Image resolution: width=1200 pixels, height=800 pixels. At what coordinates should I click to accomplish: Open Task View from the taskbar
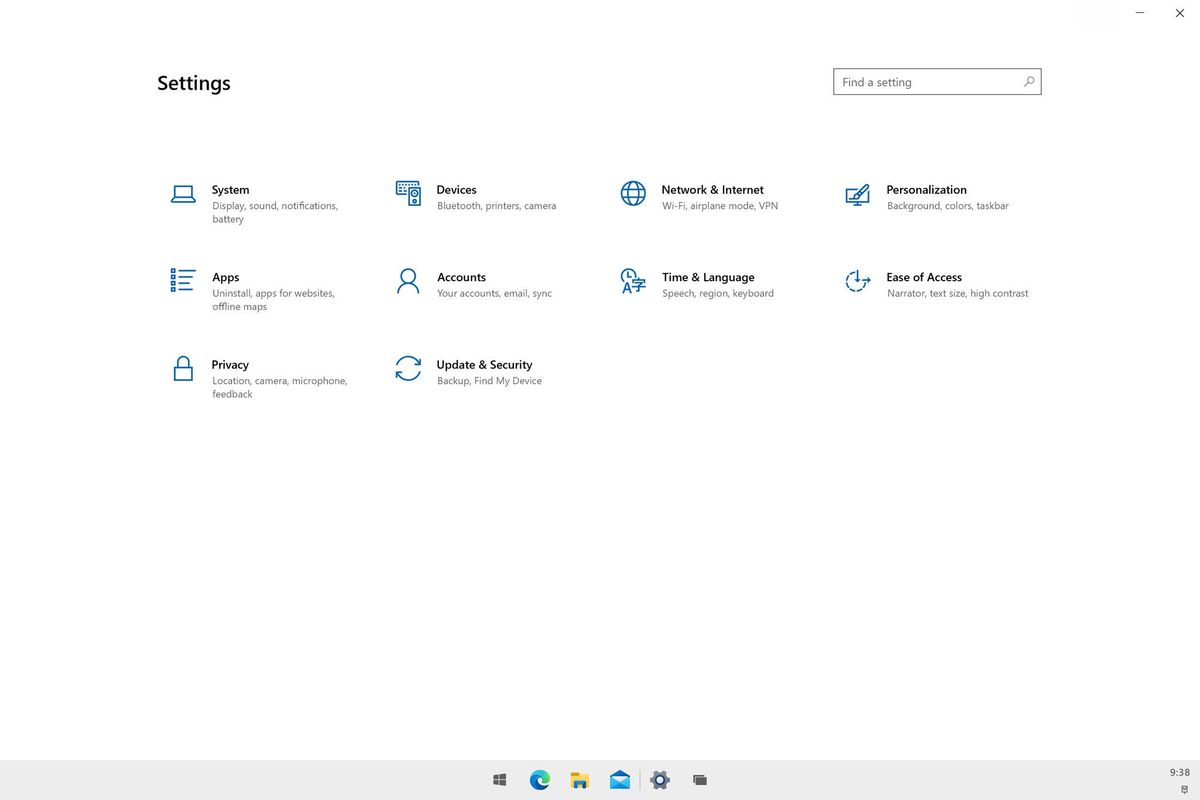699,779
